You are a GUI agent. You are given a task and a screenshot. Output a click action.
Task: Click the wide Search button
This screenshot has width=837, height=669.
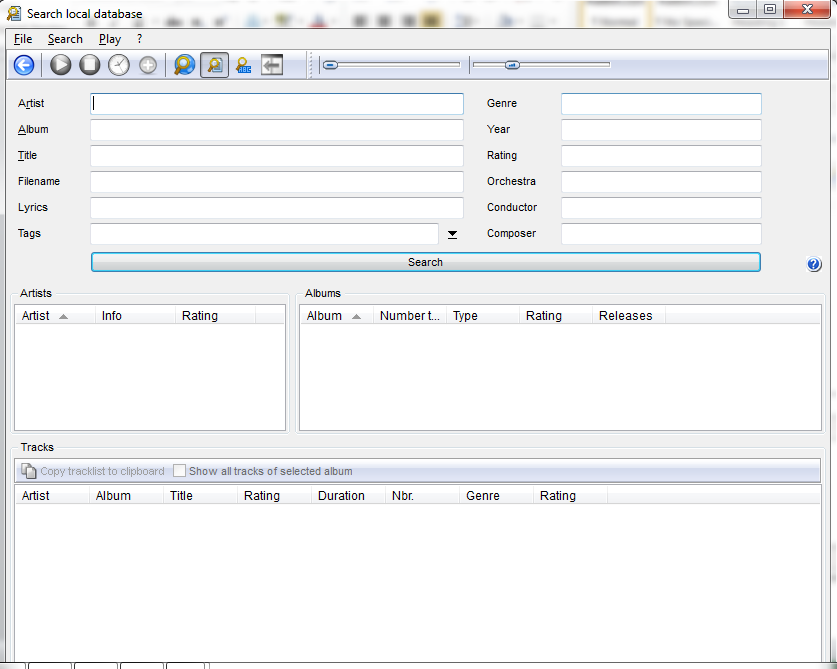pos(425,262)
